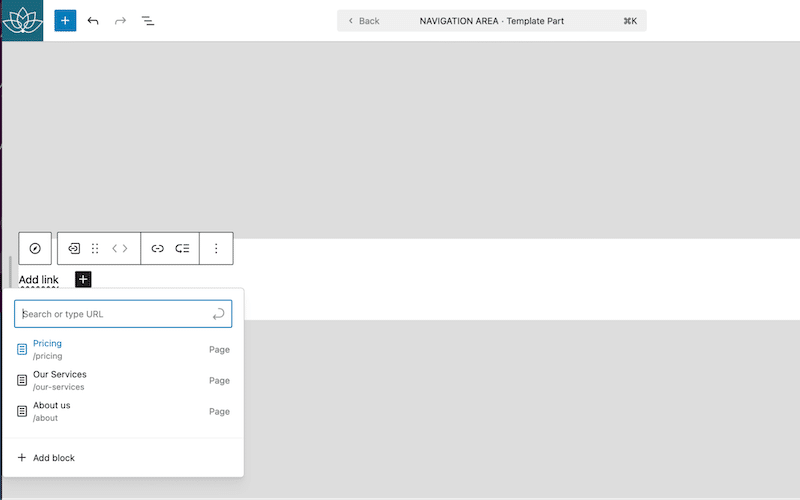Image resolution: width=800 pixels, height=500 pixels.
Task: Choose the Pricing page suggestion
Action: click(x=123, y=349)
